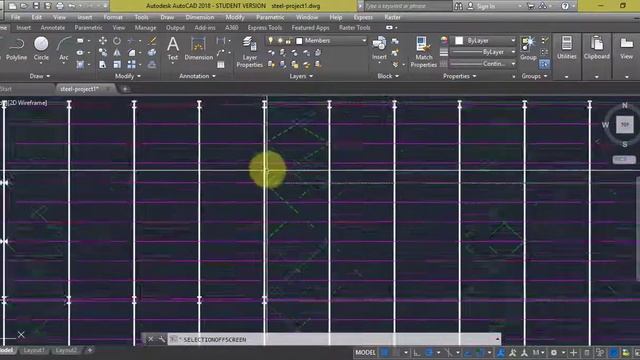Viewport: 640px width, 360px height.
Task: Open the Continuous linetype dropdown
Action: (513, 64)
